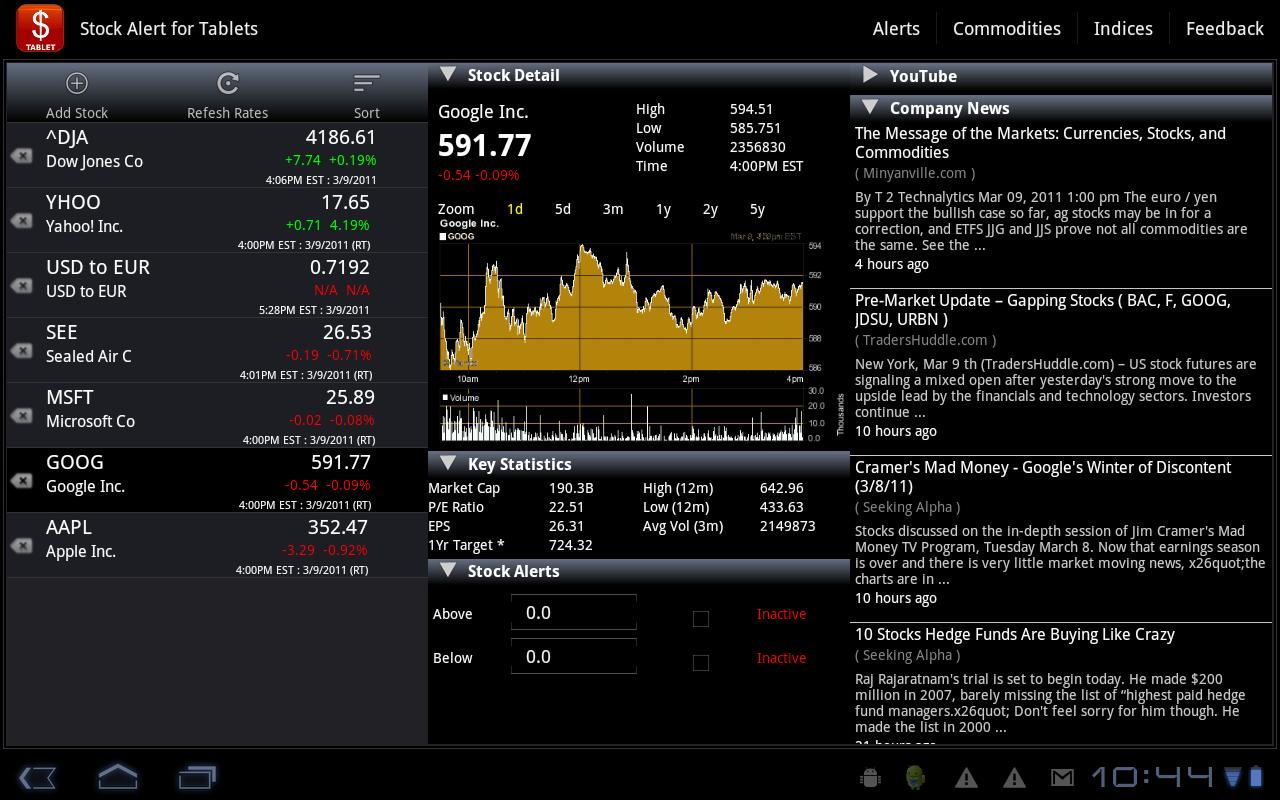Click the Below alert price input field
Image resolution: width=1280 pixels, height=800 pixels.
(x=574, y=656)
